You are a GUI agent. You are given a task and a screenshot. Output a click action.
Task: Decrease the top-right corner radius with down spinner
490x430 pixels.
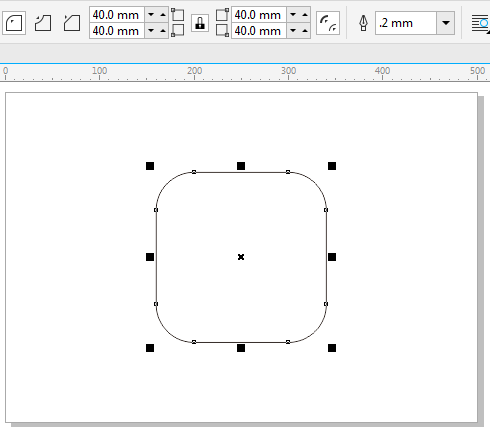click(293, 15)
